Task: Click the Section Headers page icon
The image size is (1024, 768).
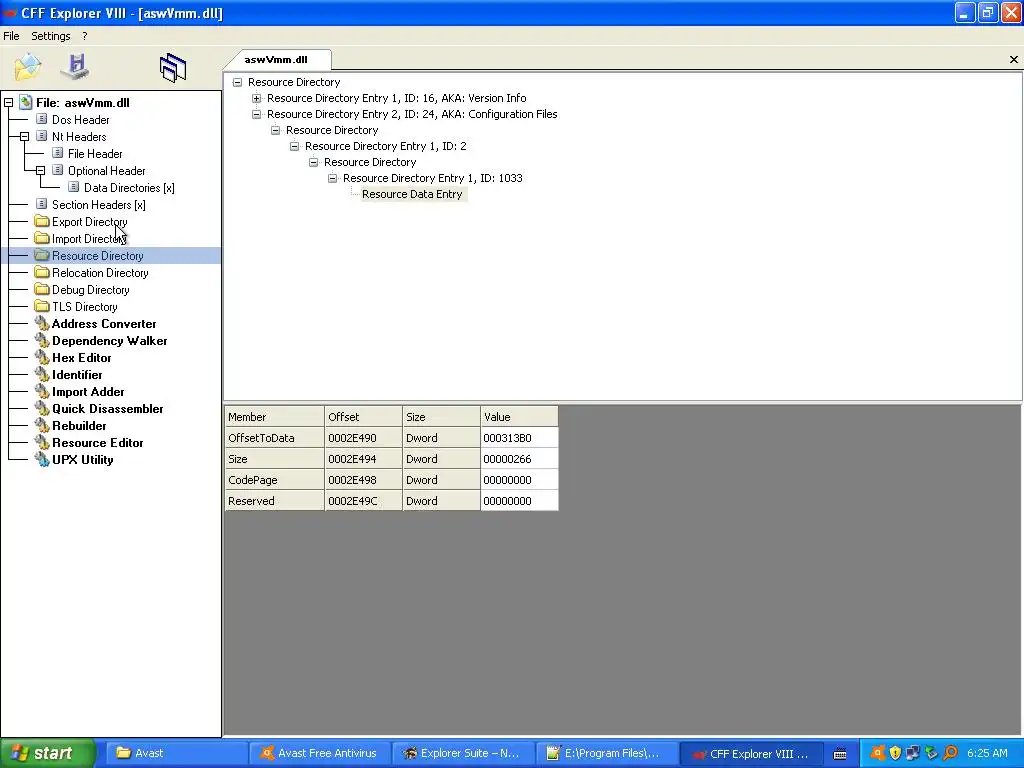Action: click(42, 204)
